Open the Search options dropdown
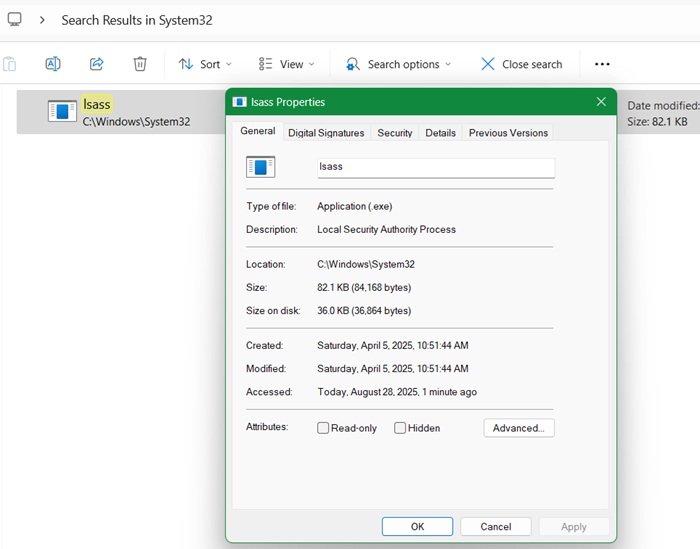700x549 pixels. tap(398, 64)
